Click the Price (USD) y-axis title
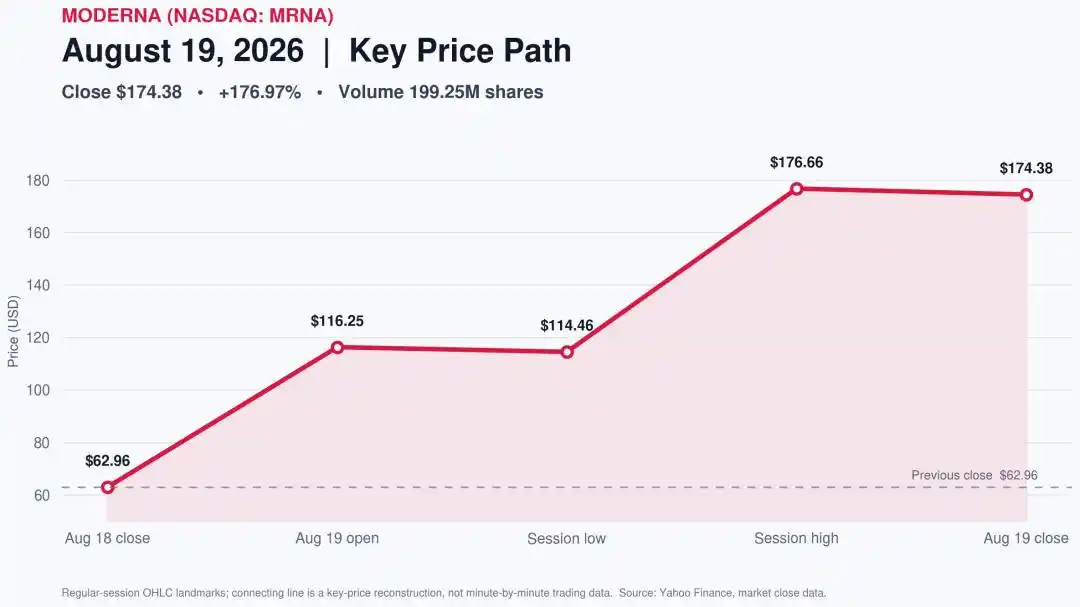This screenshot has height=607, width=1080. [x=13, y=331]
